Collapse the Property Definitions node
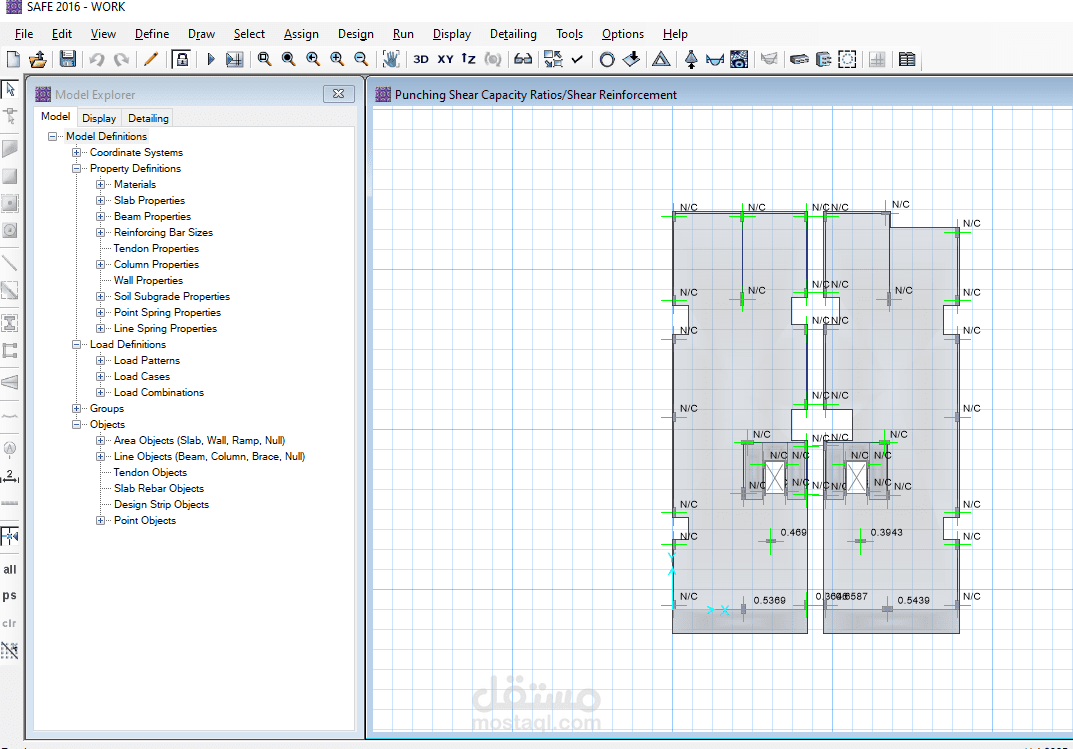Image resolution: width=1073 pixels, height=749 pixels. (x=77, y=168)
